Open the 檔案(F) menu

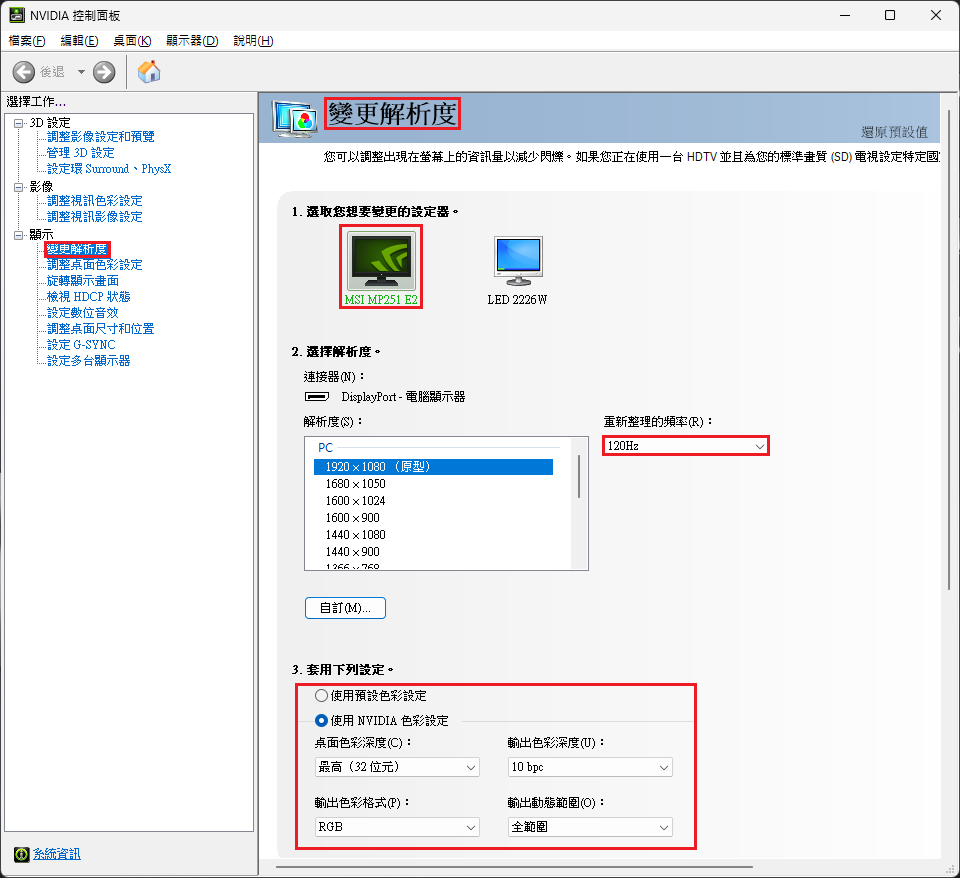tap(27, 41)
